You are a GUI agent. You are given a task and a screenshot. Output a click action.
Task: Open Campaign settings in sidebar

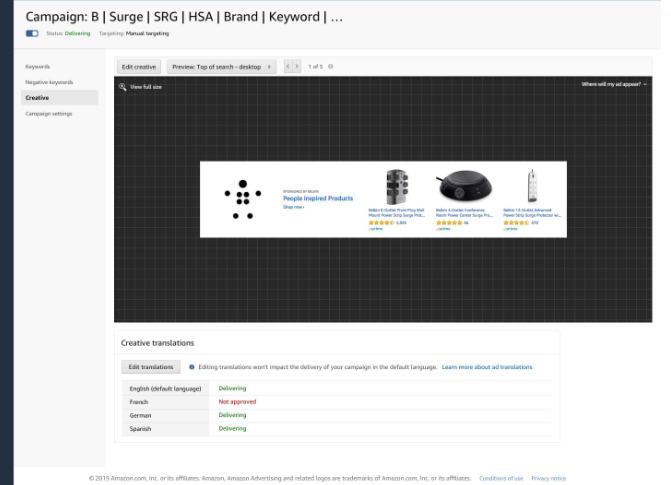pos(49,113)
